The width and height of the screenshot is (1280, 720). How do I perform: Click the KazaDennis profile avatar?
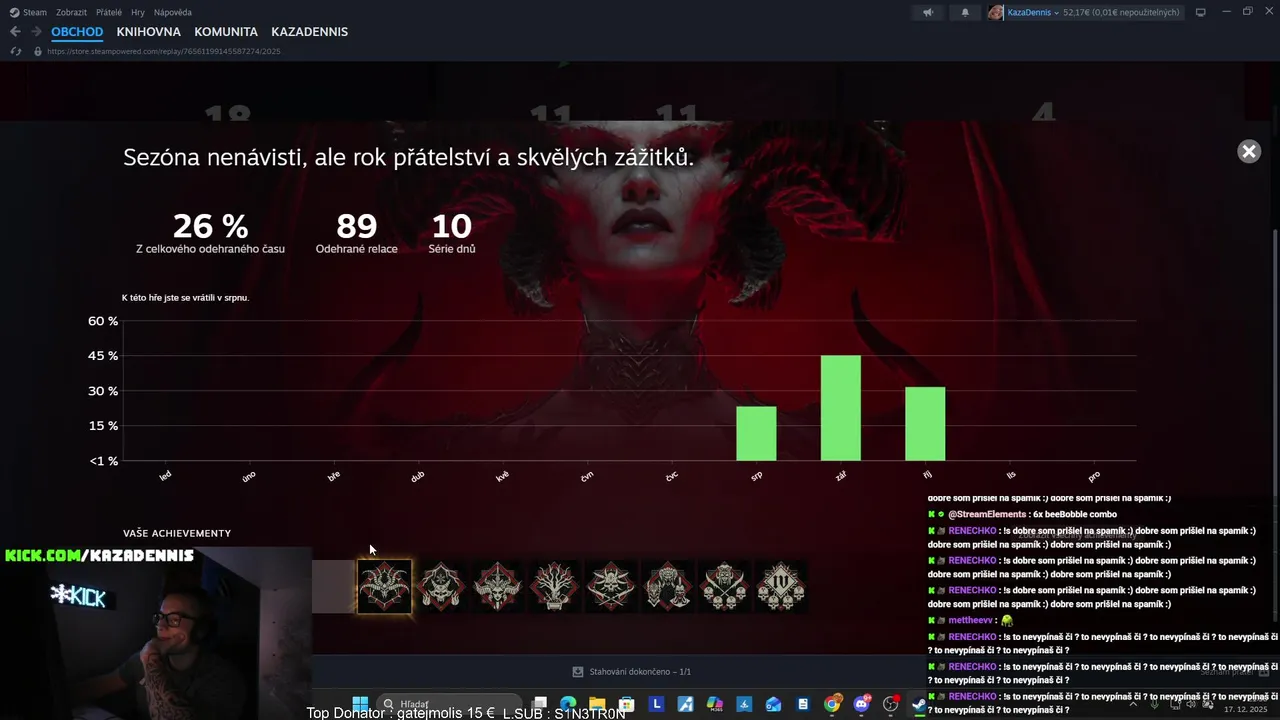pyautogui.click(x=996, y=12)
